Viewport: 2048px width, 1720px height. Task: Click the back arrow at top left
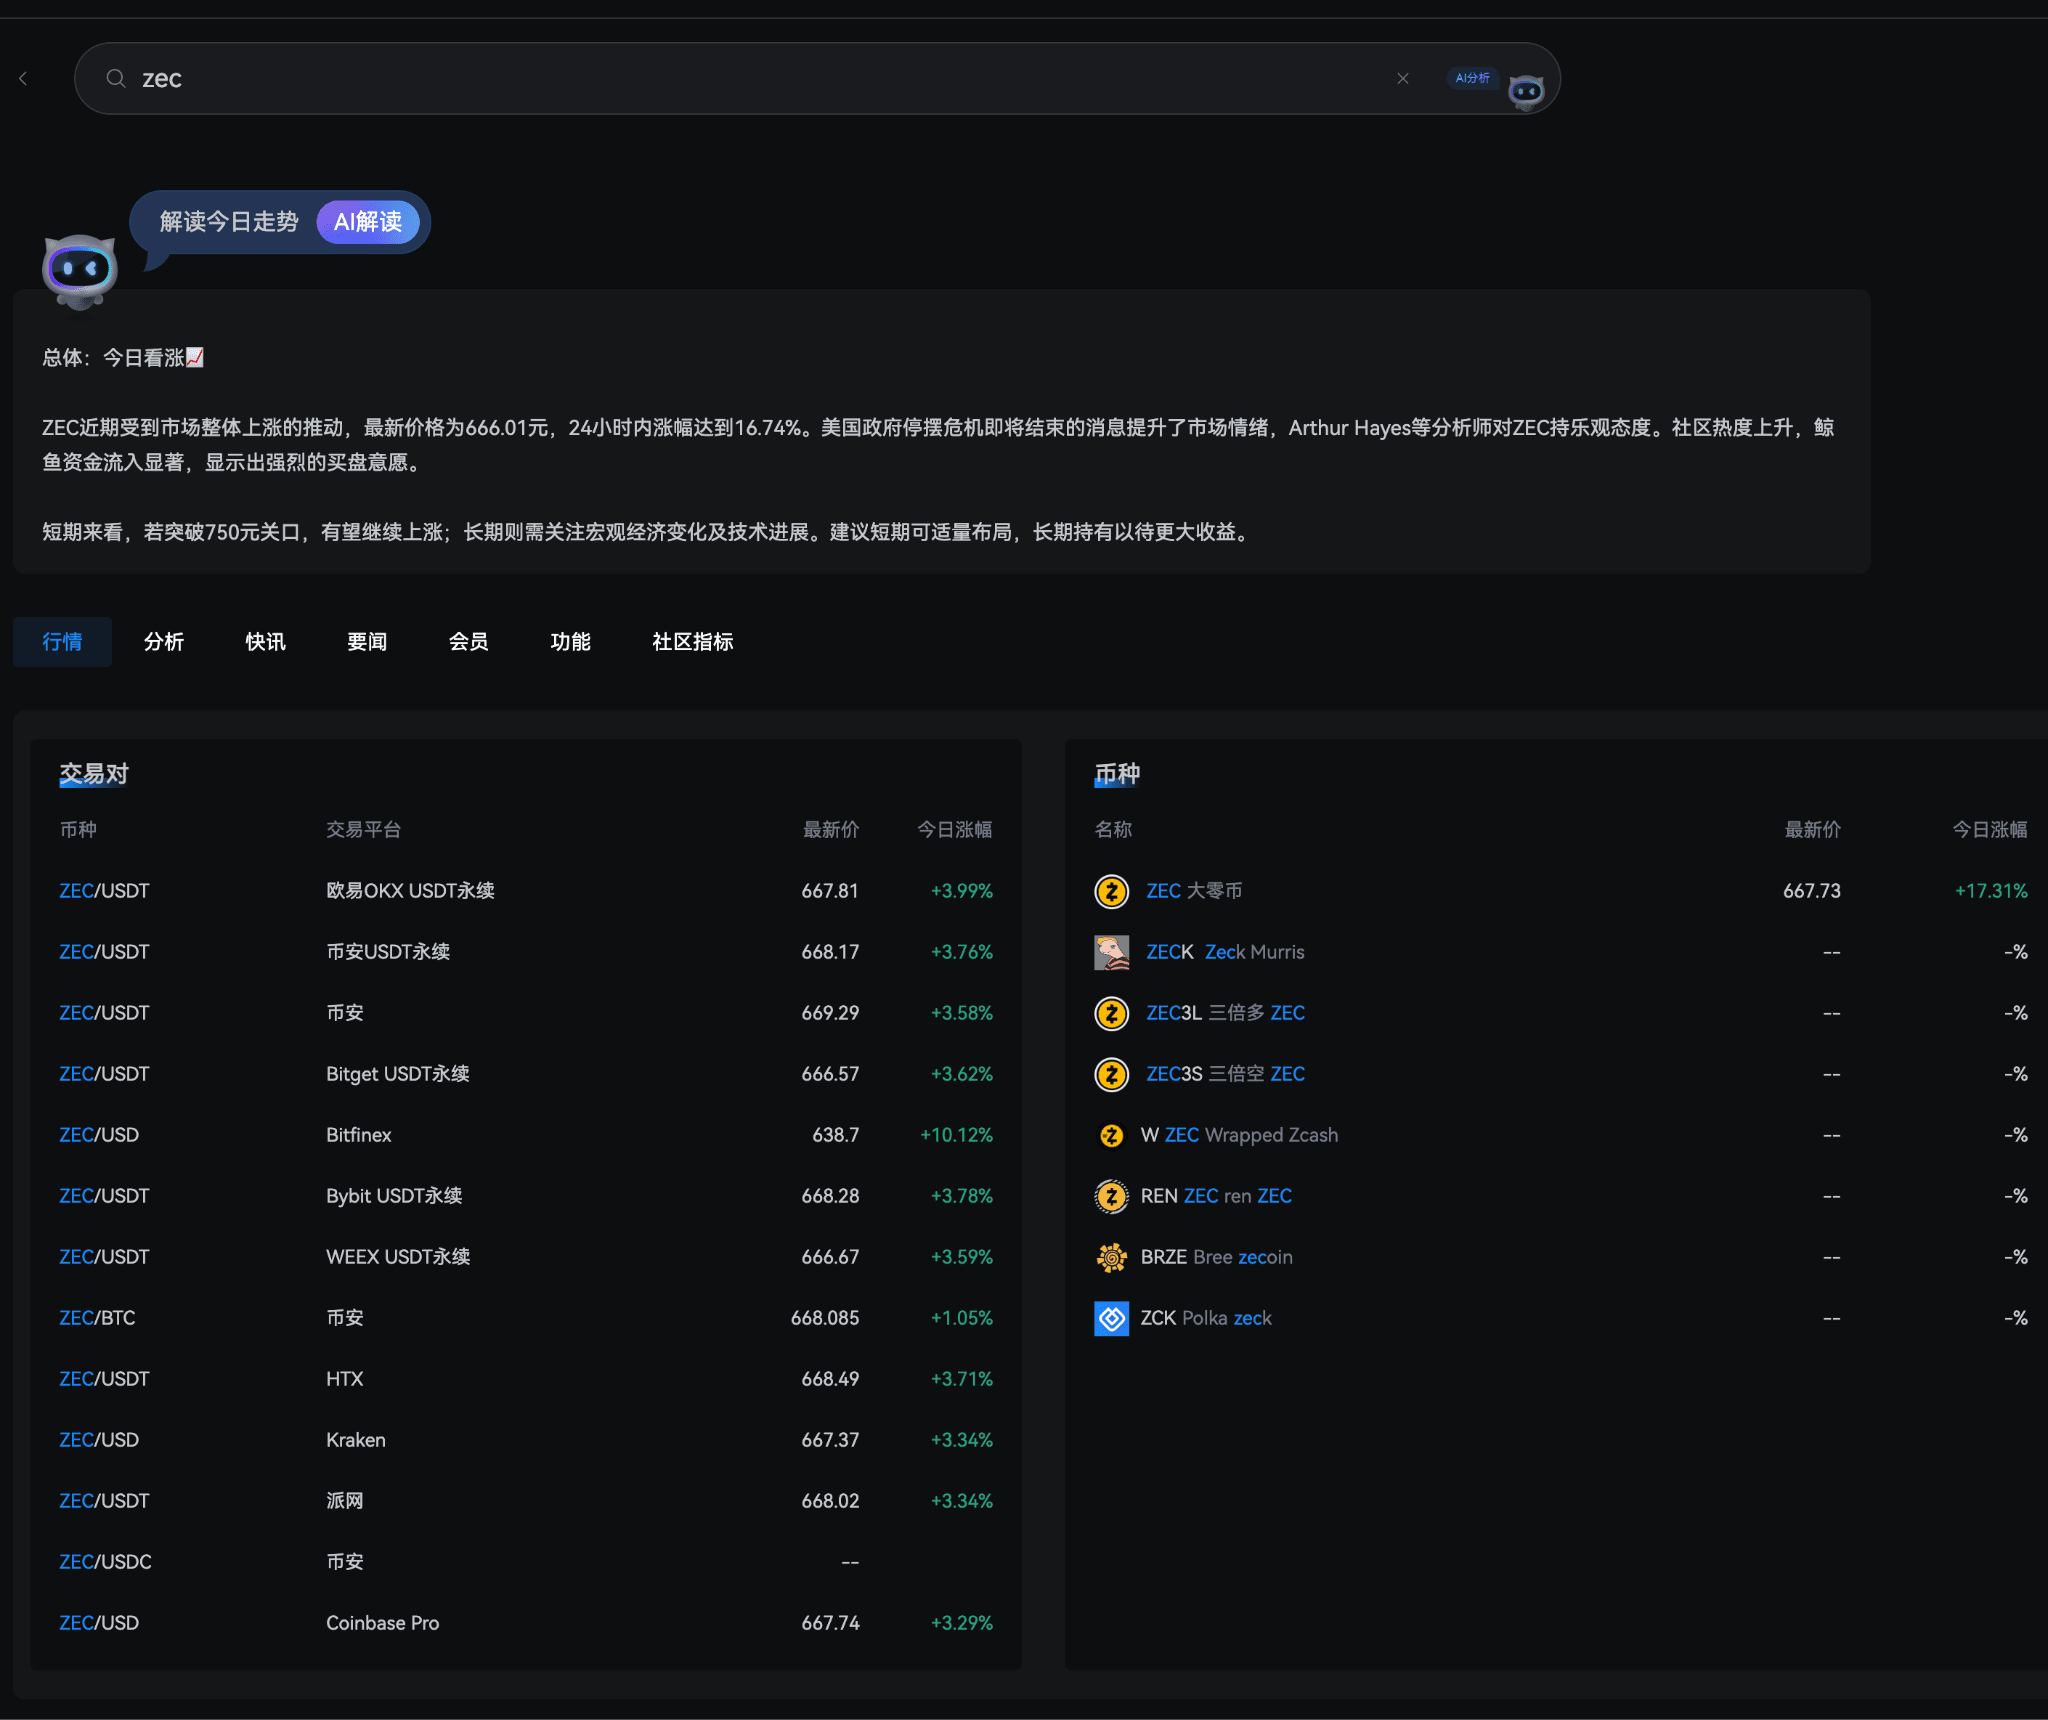coord(23,78)
